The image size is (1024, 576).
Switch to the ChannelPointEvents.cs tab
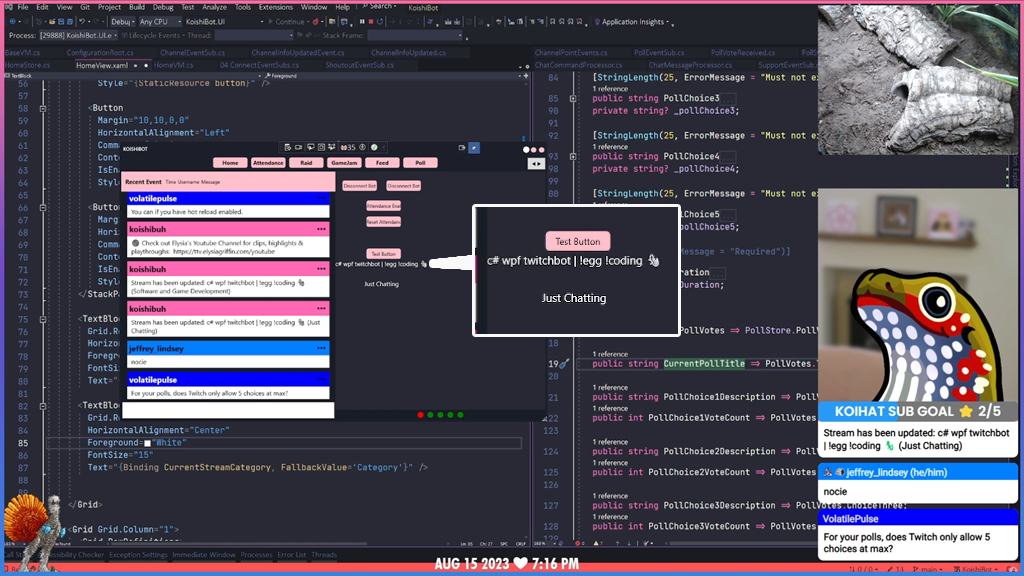point(571,53)
